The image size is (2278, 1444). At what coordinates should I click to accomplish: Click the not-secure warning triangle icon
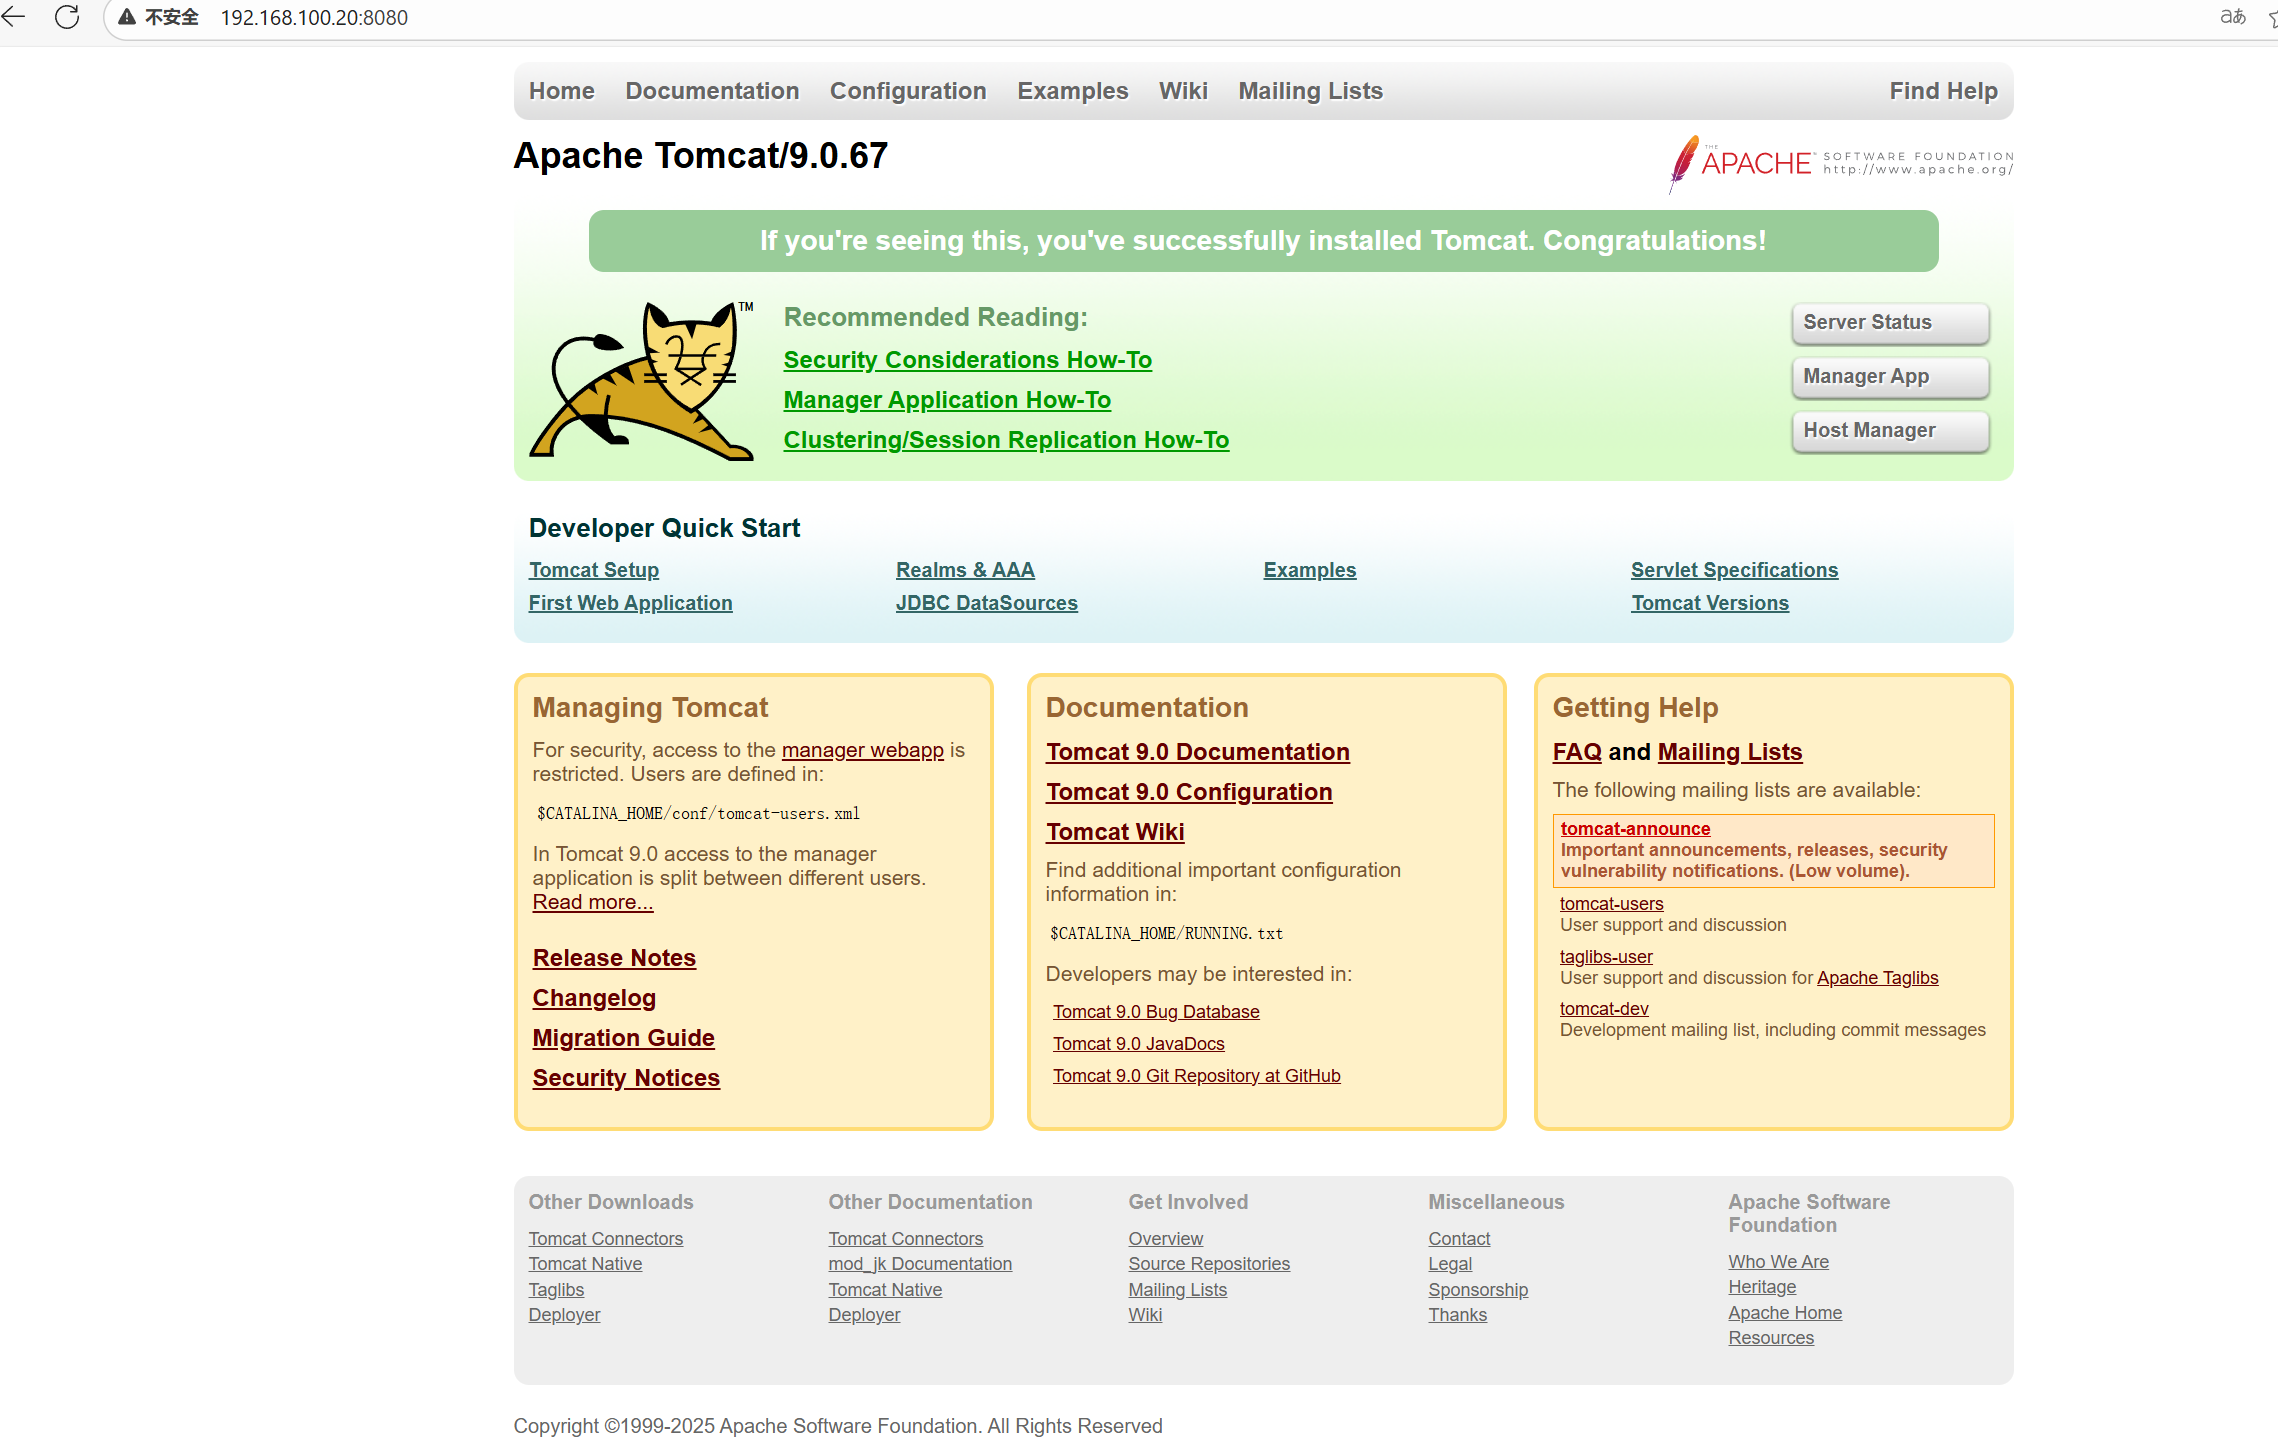pos(127,17)
